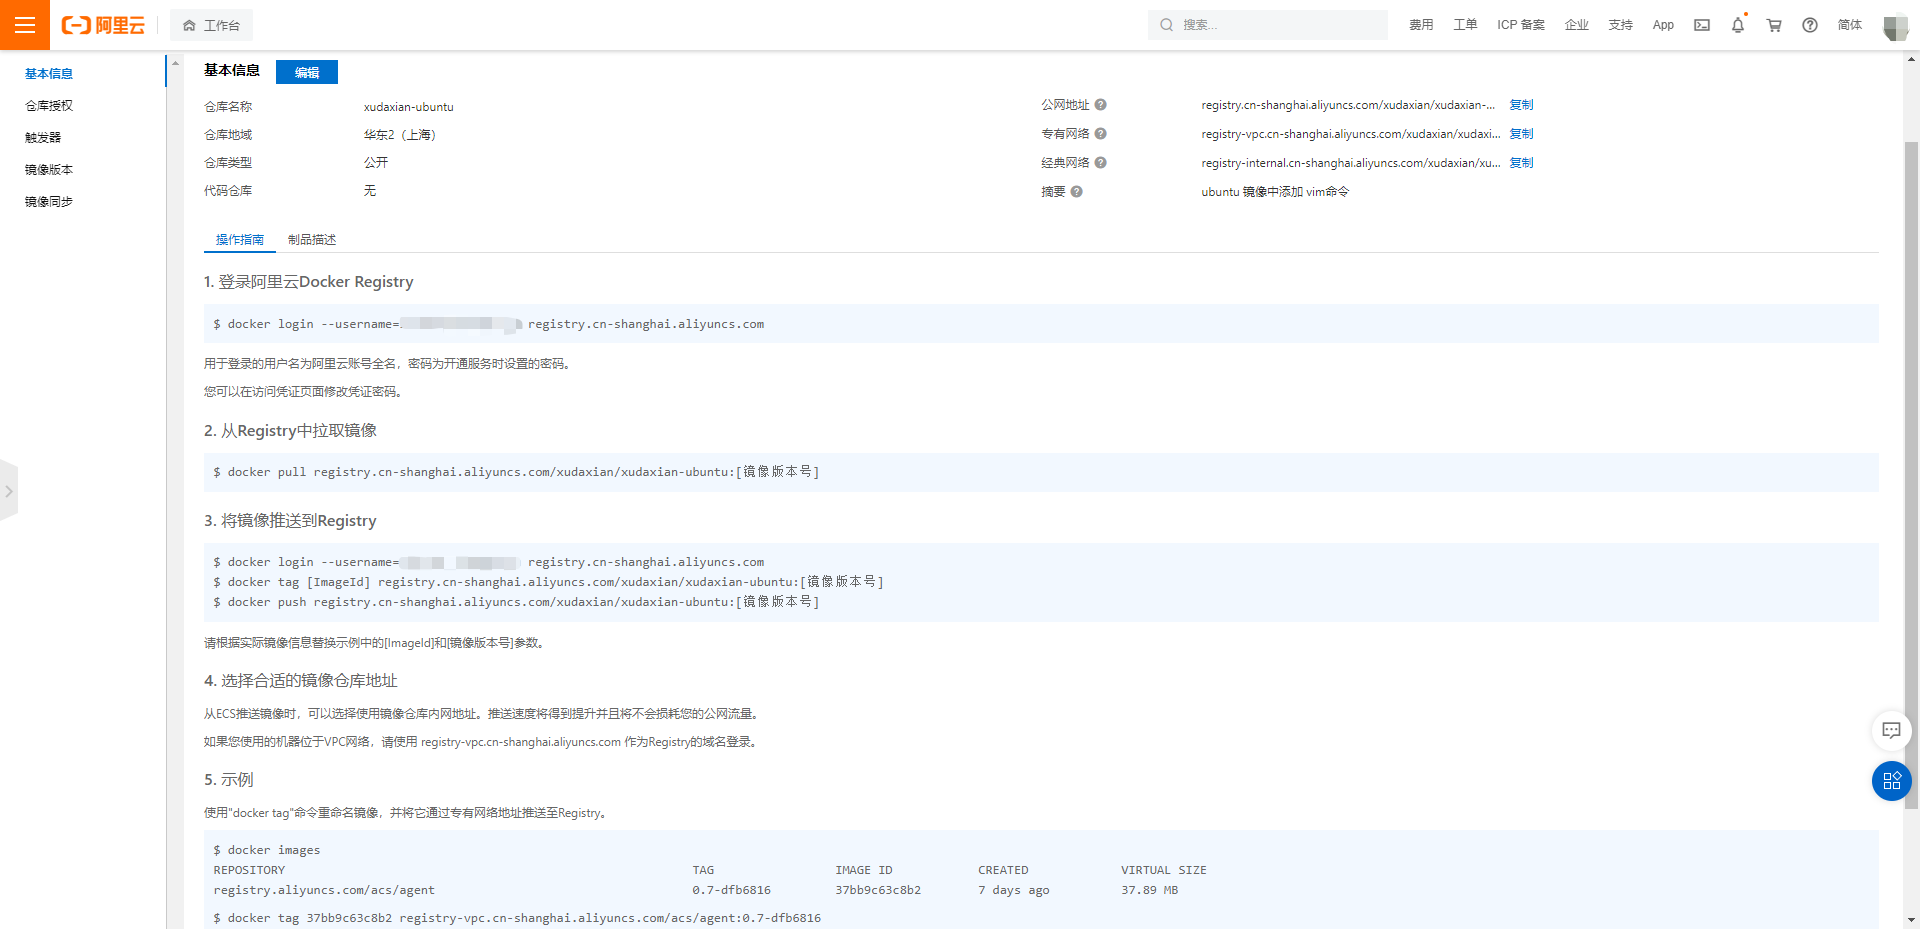
Task: Show help tooltip for 专有网络
Action: [1100, 134]
